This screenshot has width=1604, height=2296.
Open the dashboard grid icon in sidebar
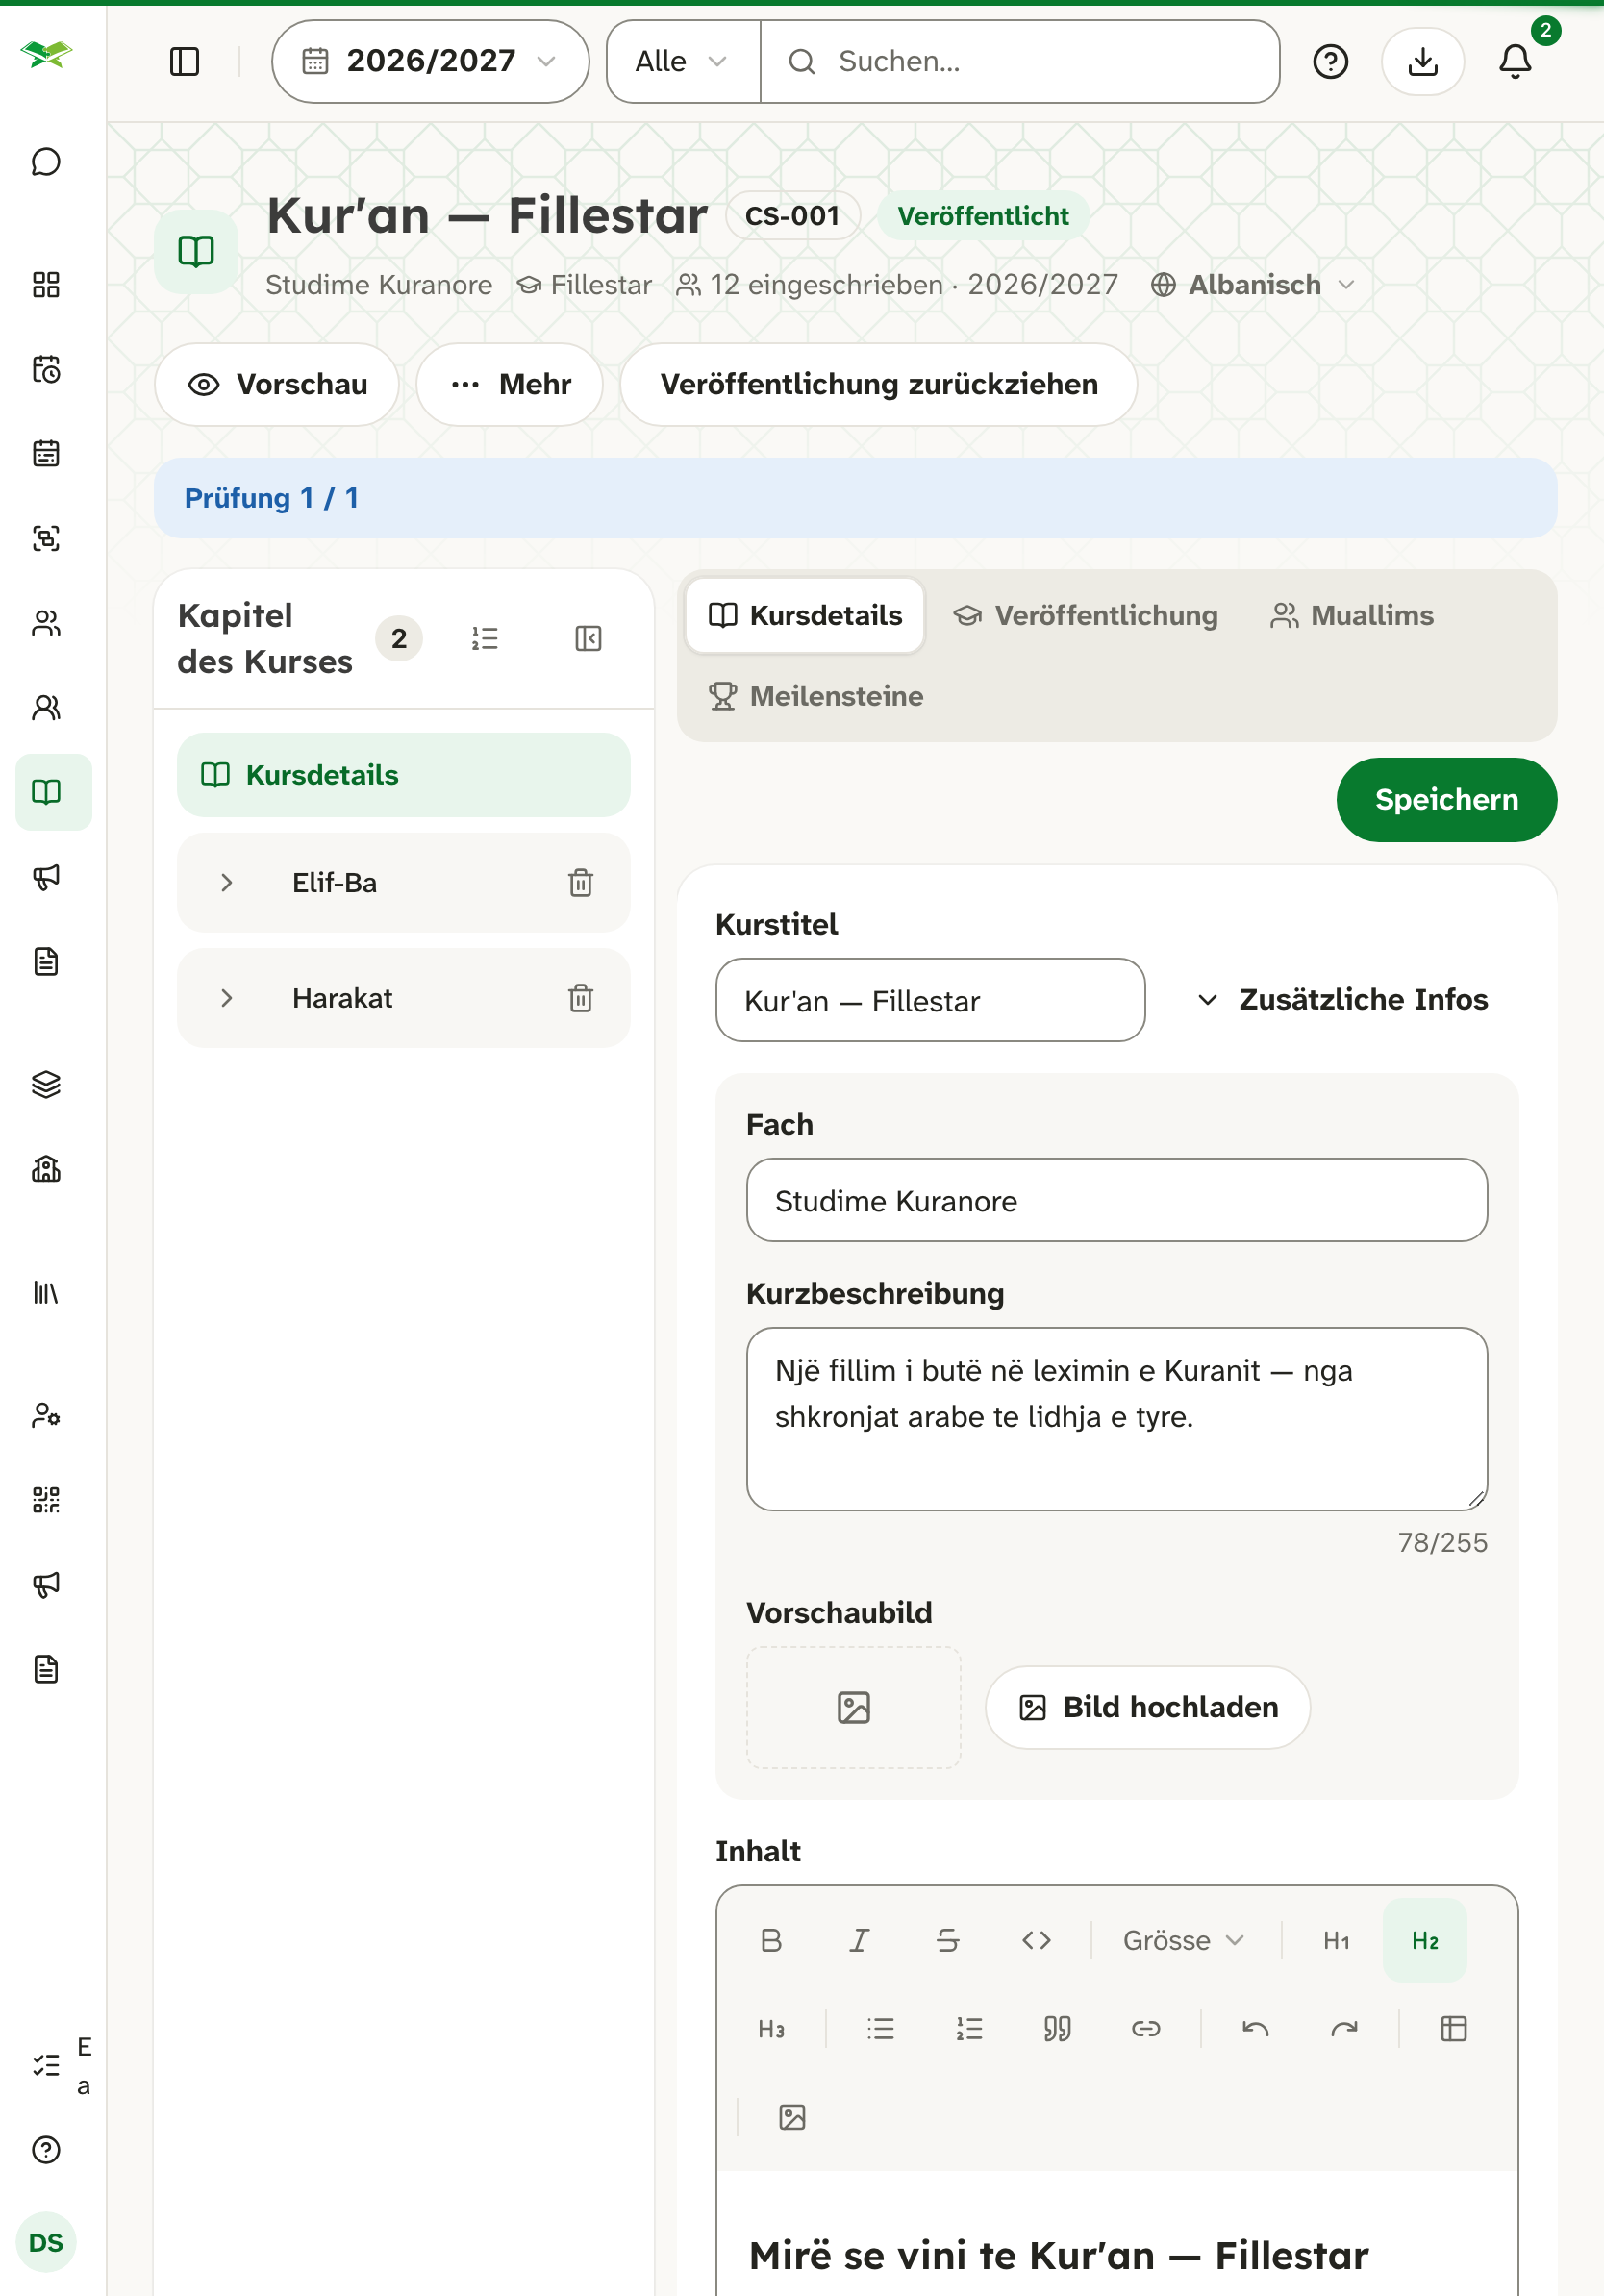46,285
